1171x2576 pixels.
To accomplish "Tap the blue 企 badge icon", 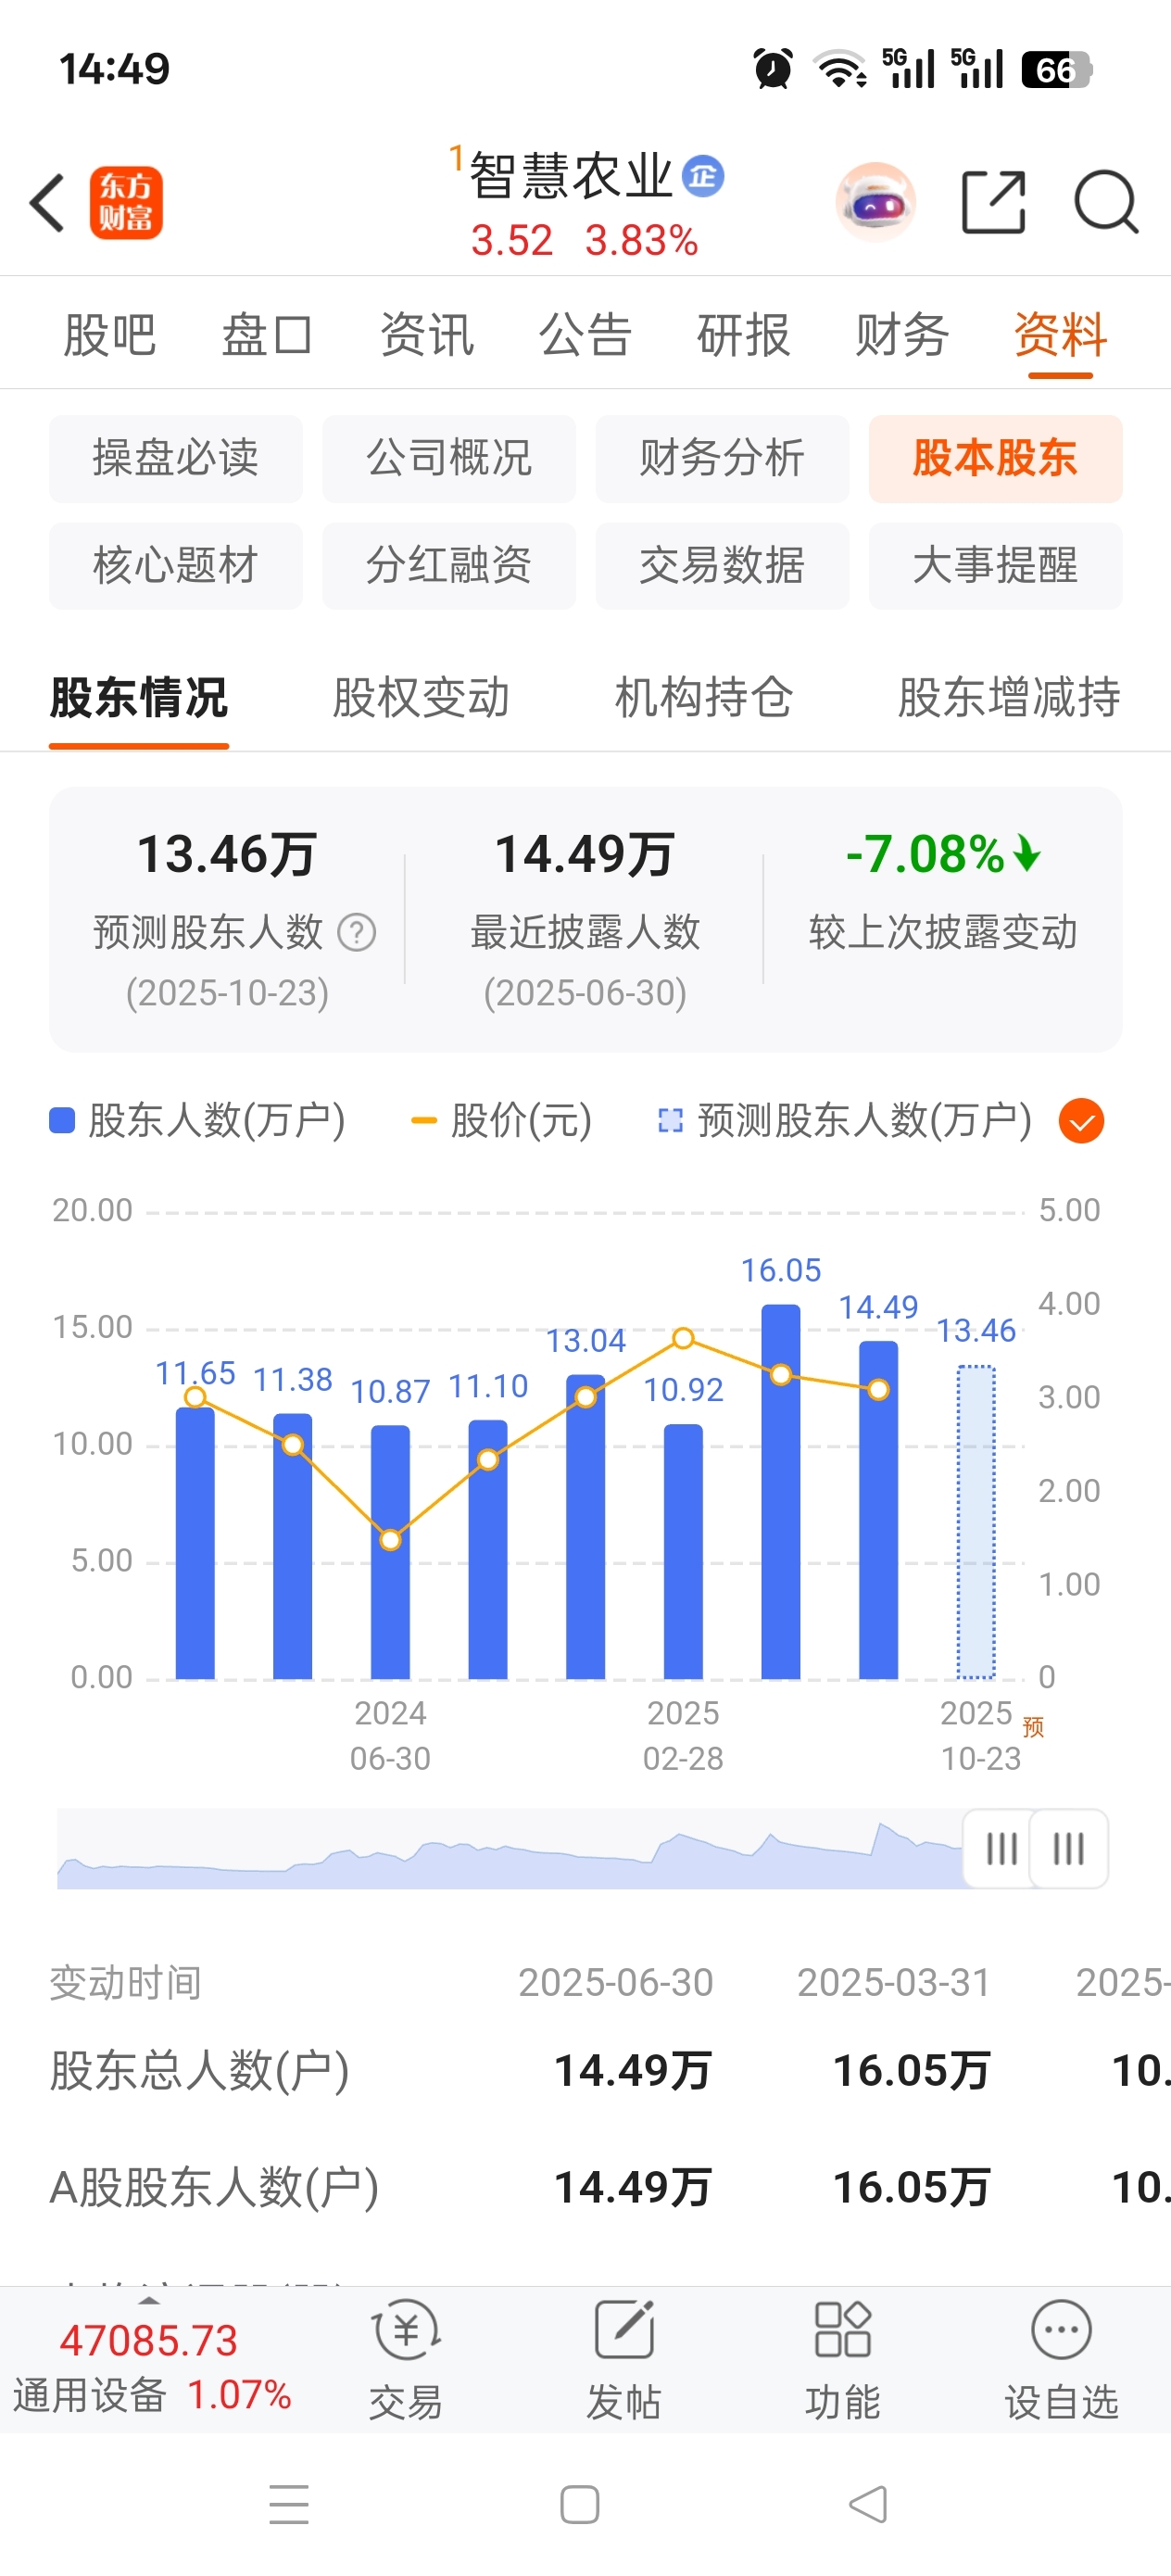I will [x=703, y=177].
